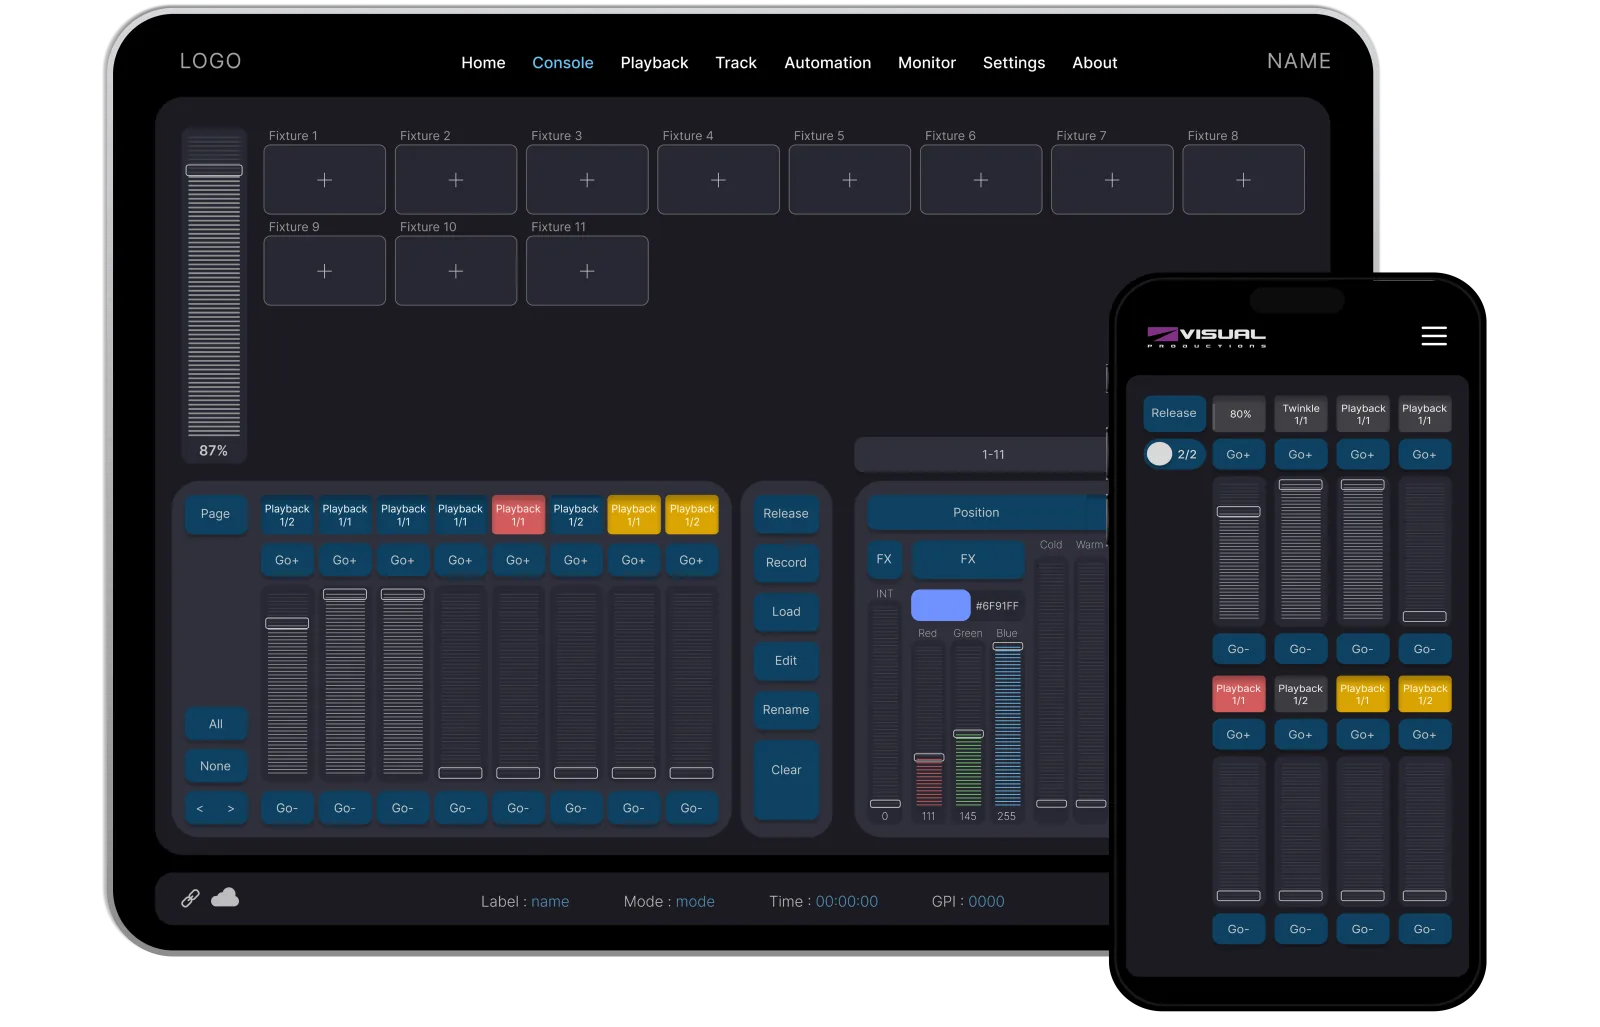Open the Settings menu item
Viewport: 1600px width, 1027px height.
[x=1014, y=63]
